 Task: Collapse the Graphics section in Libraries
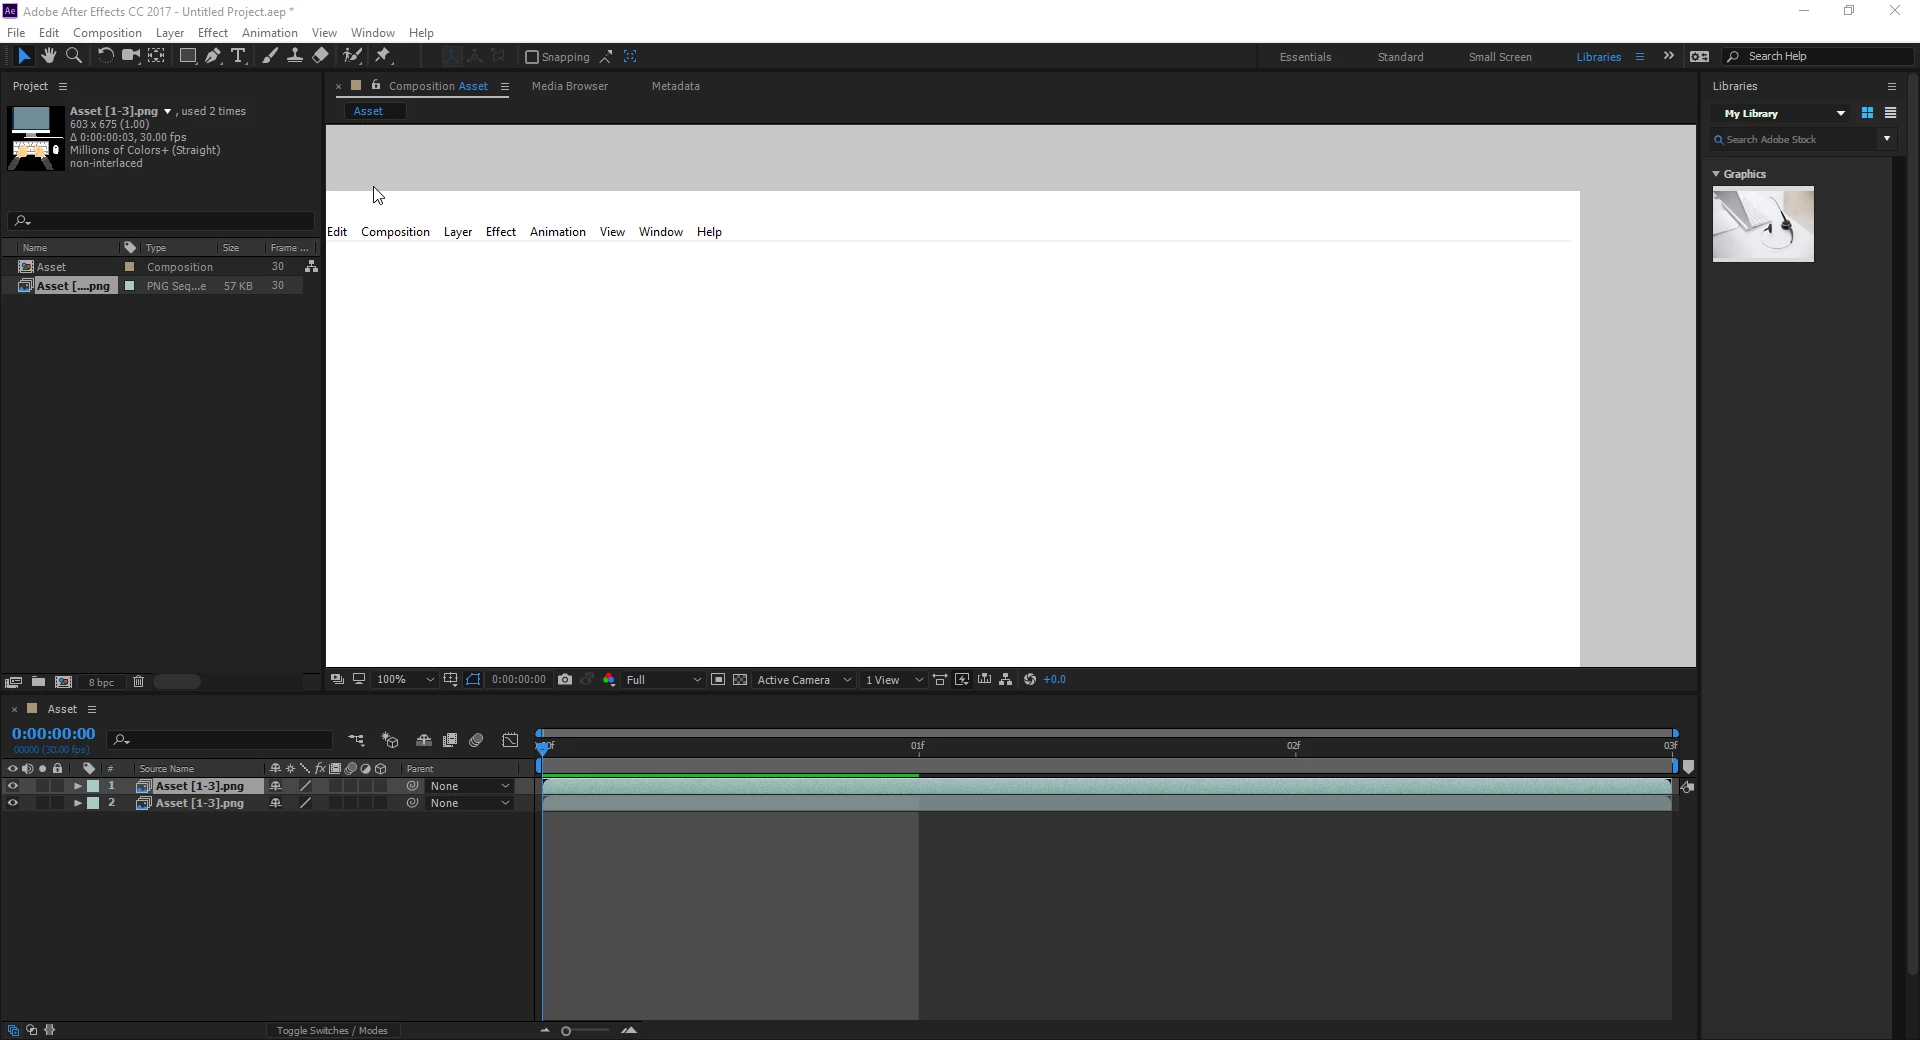[x=1716, y=174]
